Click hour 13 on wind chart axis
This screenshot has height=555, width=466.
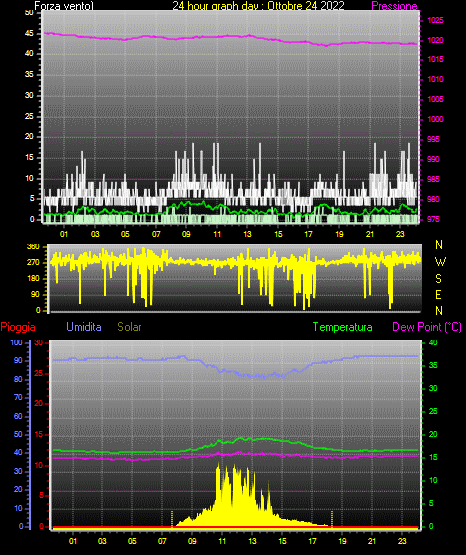click(x=247, y=234)
